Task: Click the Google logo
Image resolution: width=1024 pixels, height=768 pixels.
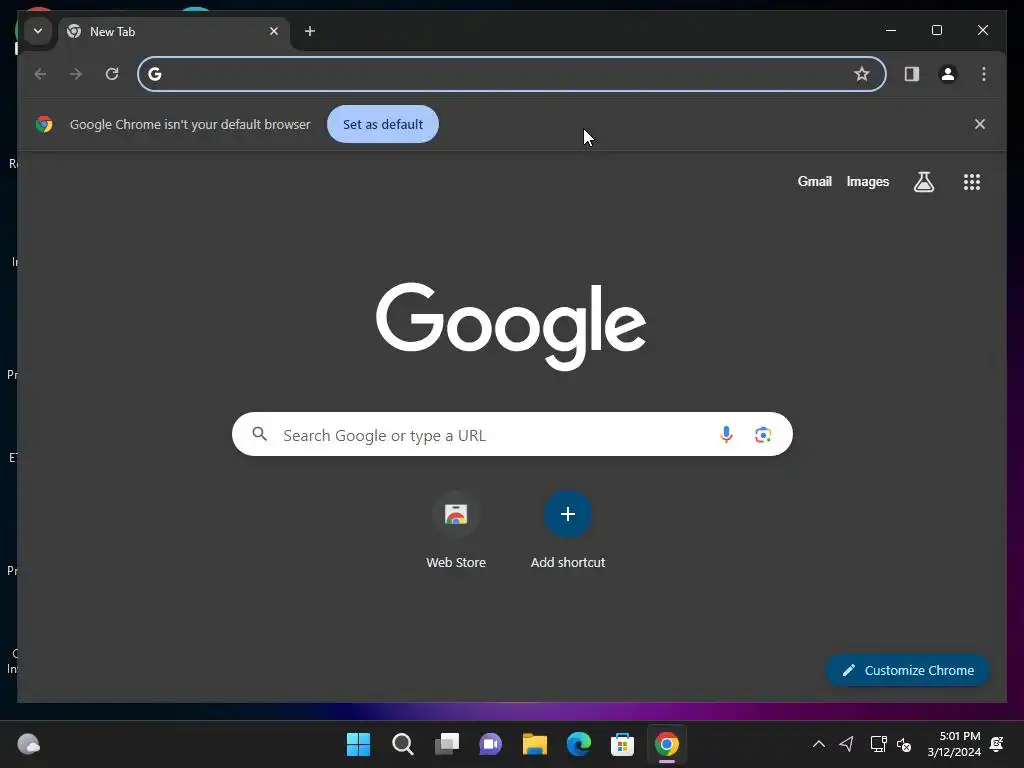Action: coord(511,325)
